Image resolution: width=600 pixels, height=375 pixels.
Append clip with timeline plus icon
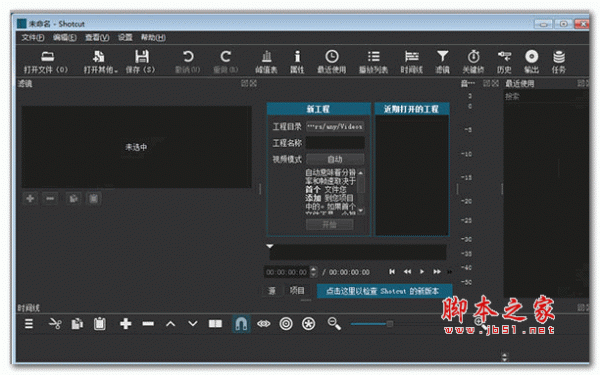[x=126, y=324]
